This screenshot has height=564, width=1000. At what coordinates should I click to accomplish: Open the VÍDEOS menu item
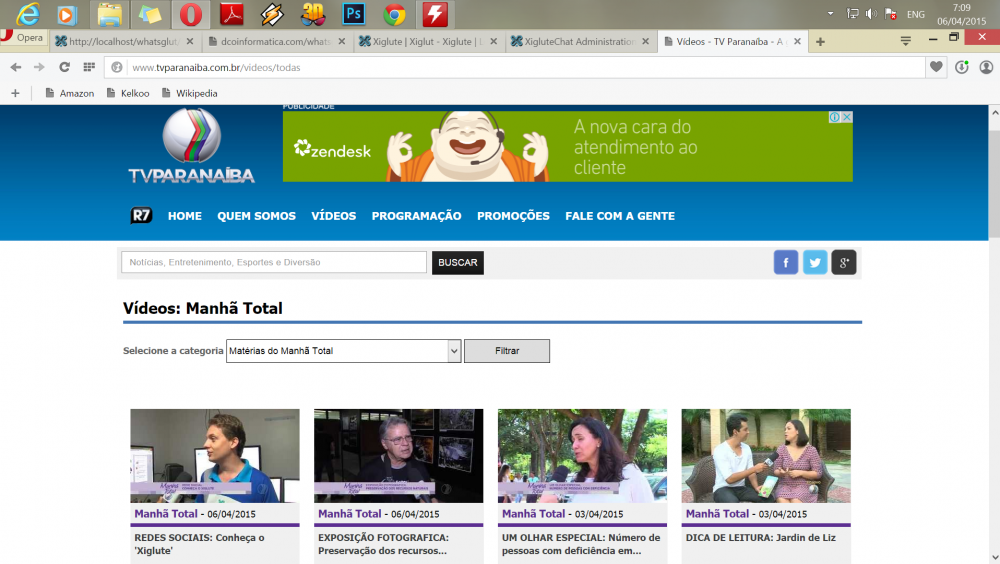click(333, 216)
